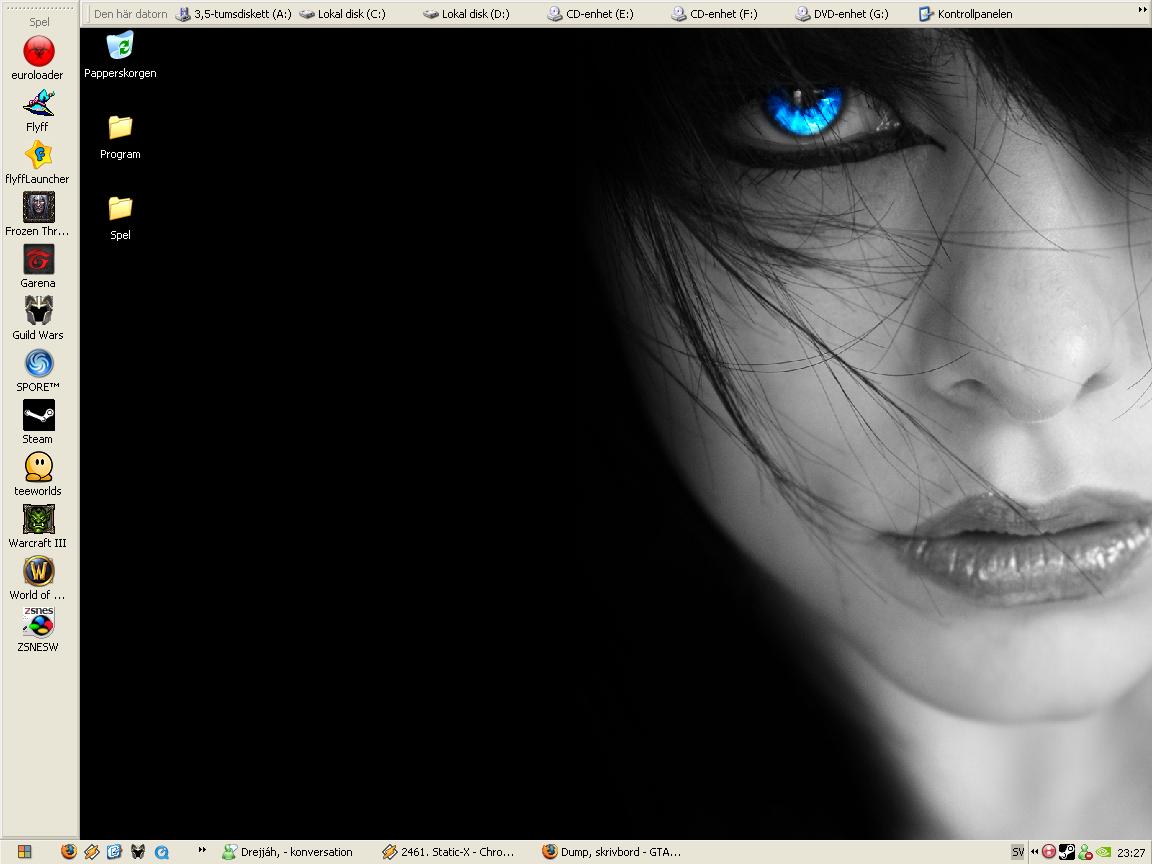Click the NVIDIA tray icon
1152x864 pixels.
point(1104,852)
